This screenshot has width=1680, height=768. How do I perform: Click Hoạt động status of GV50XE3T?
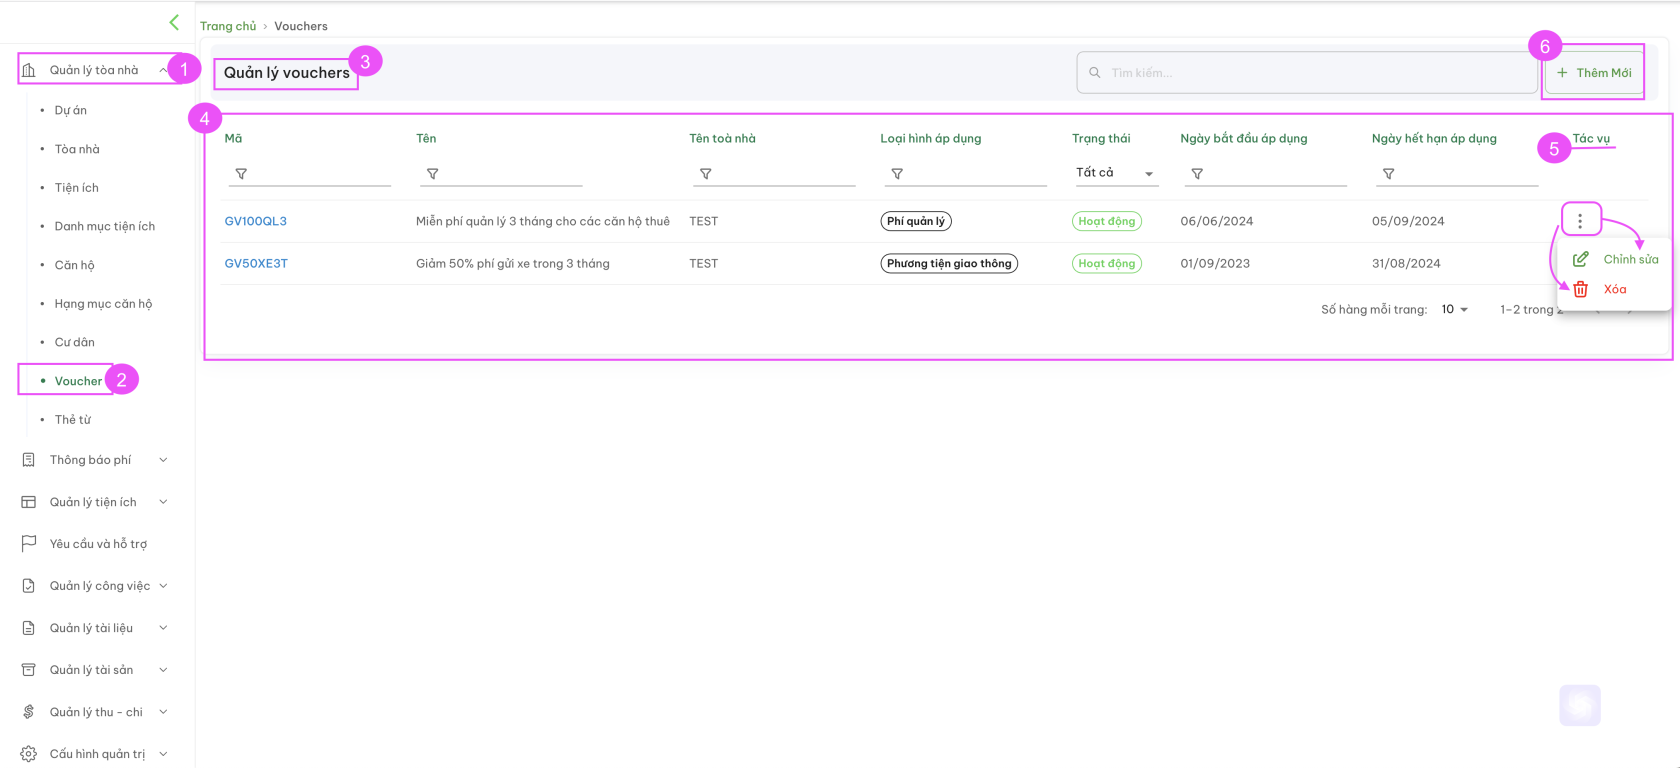(1107, 264)
